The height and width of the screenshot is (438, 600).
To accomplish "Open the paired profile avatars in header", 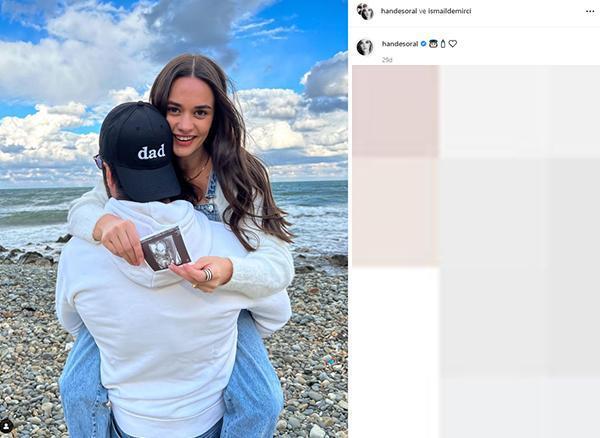I will coord(365,11).
